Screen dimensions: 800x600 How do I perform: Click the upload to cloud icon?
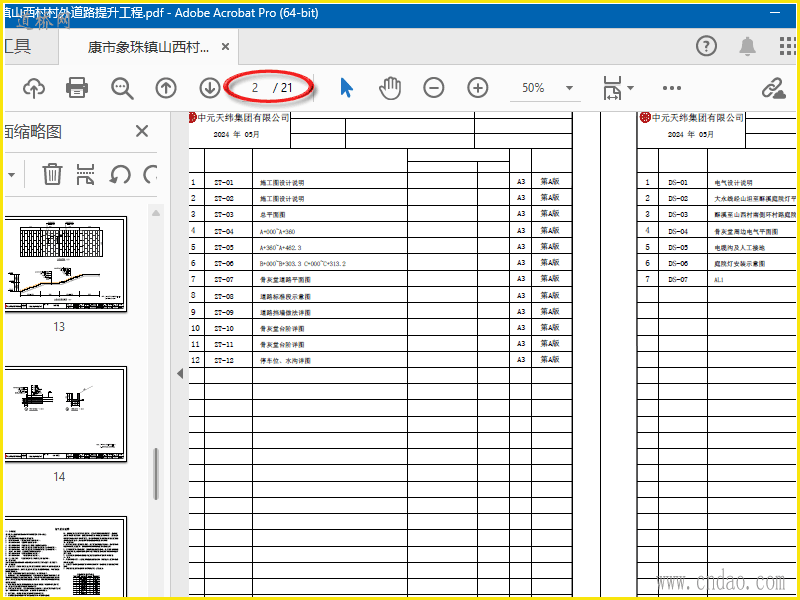(34, 88)
